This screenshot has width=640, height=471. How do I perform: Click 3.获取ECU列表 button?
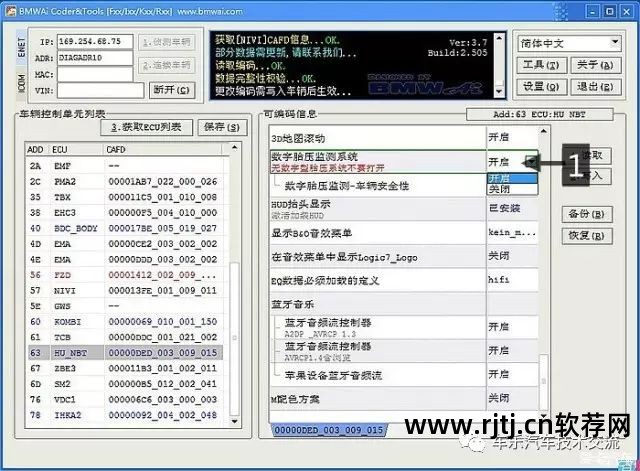pos(147,127)
